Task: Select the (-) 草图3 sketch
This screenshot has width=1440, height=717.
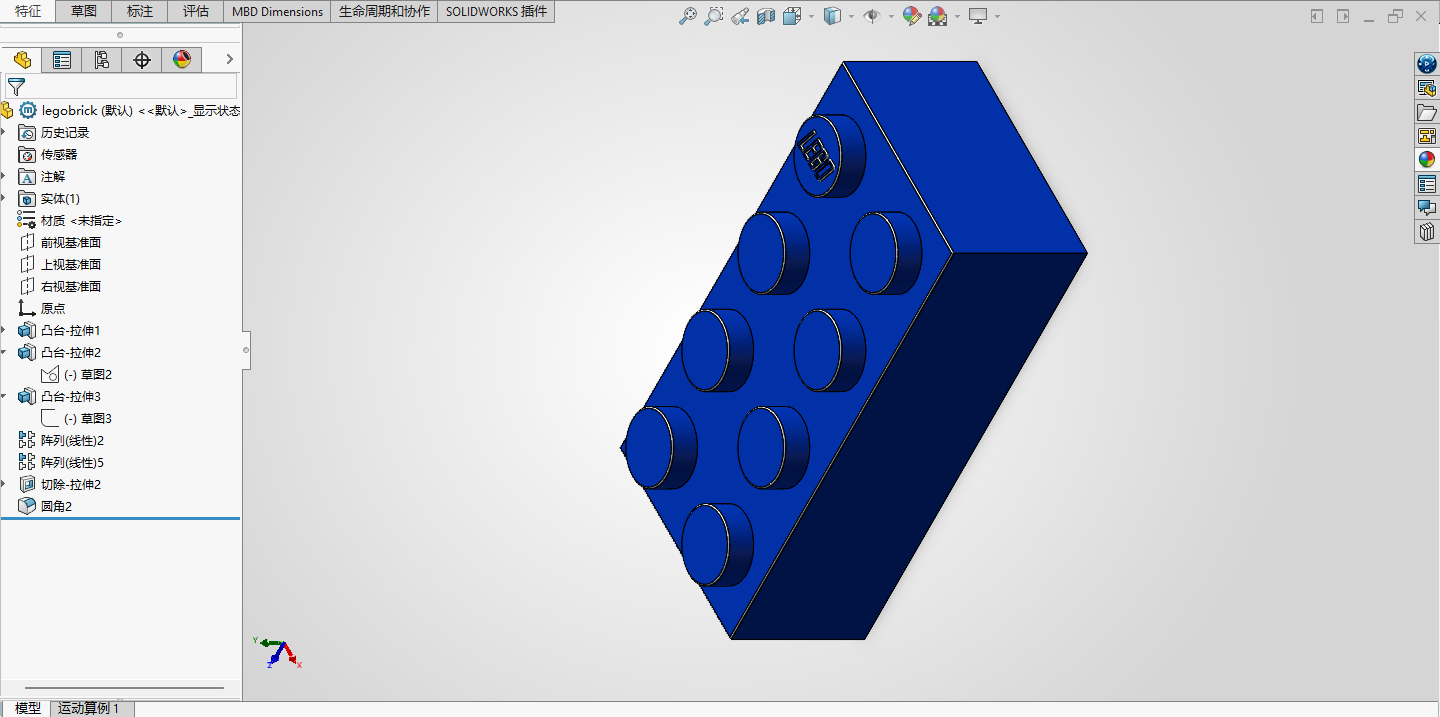Action: 76,418
